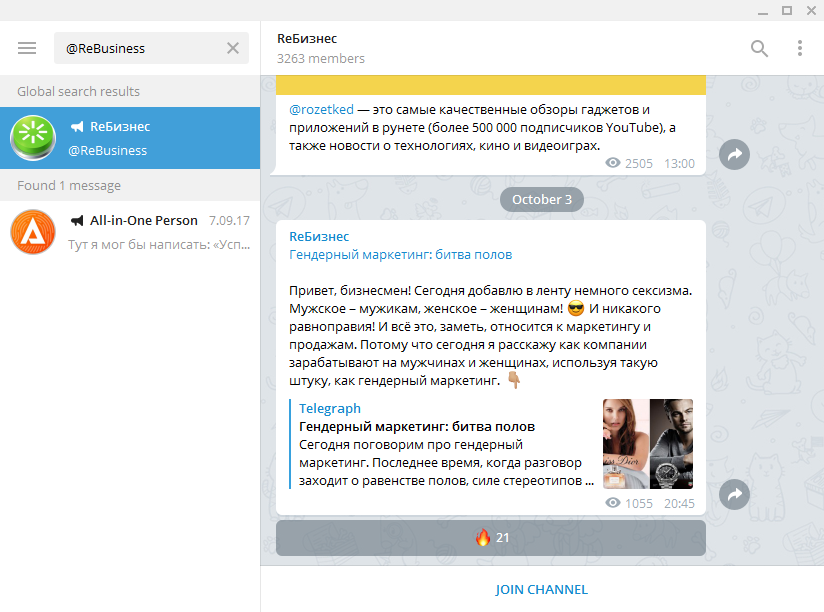Screen dimensions: 824x612
Task: Click the search magnifier in chat header
Action: click(760, 48)
